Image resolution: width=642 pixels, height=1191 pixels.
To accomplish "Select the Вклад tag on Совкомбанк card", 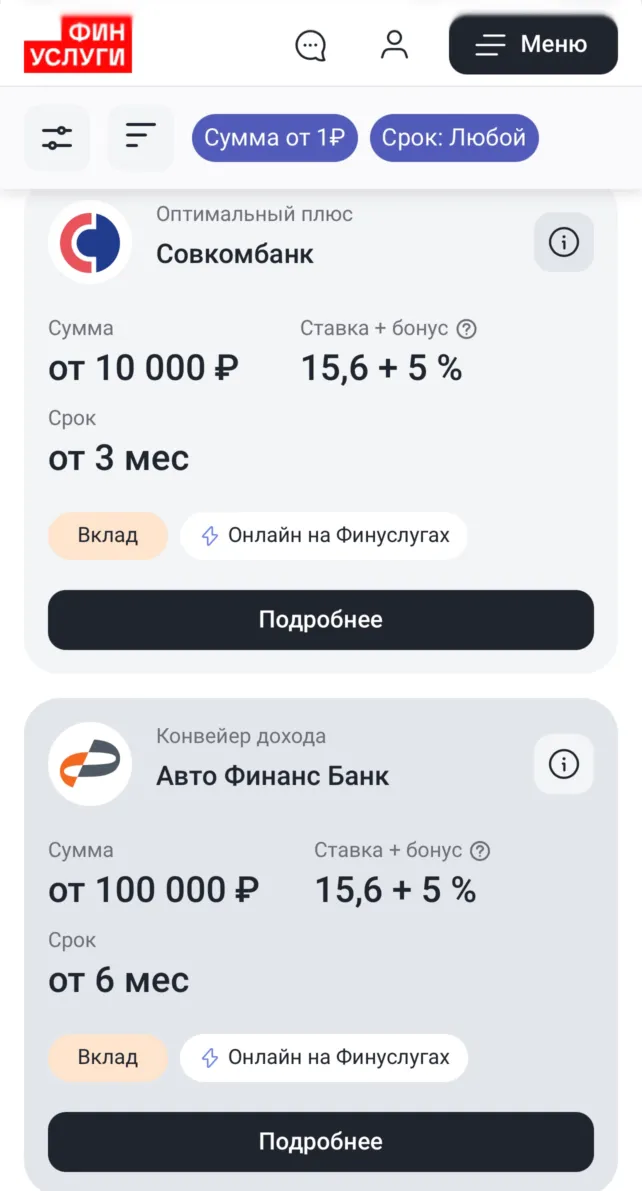I will (x=107, y=536).
